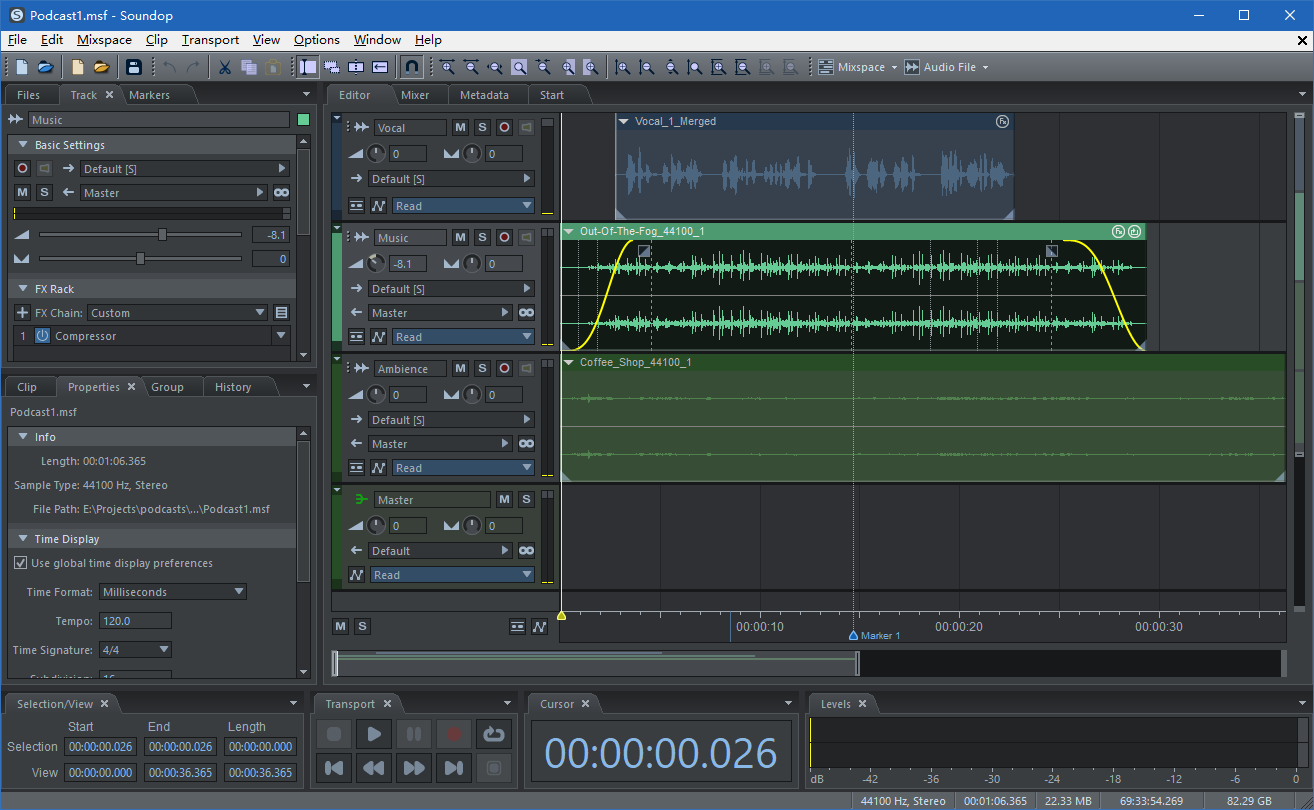
Task: Click the Snapping magnet icon in toolbar
Action: 411,67
